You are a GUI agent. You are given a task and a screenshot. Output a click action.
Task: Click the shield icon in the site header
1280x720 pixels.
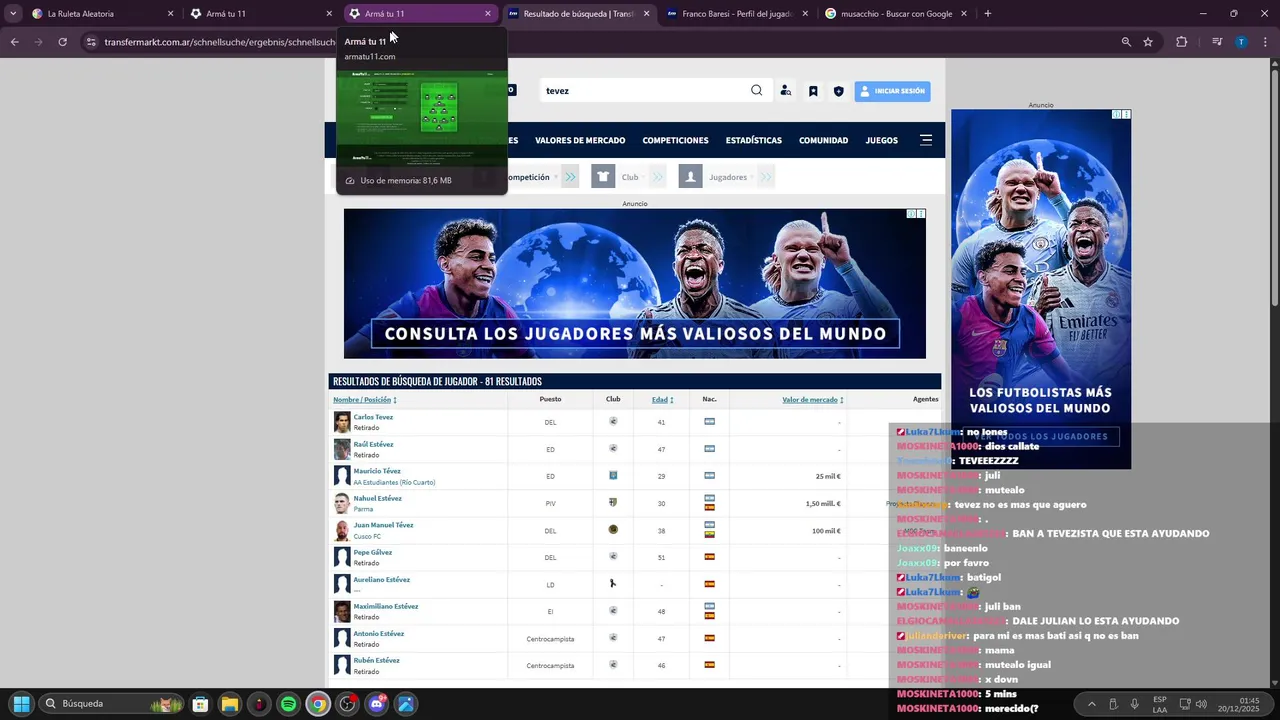tap(838, 91)
